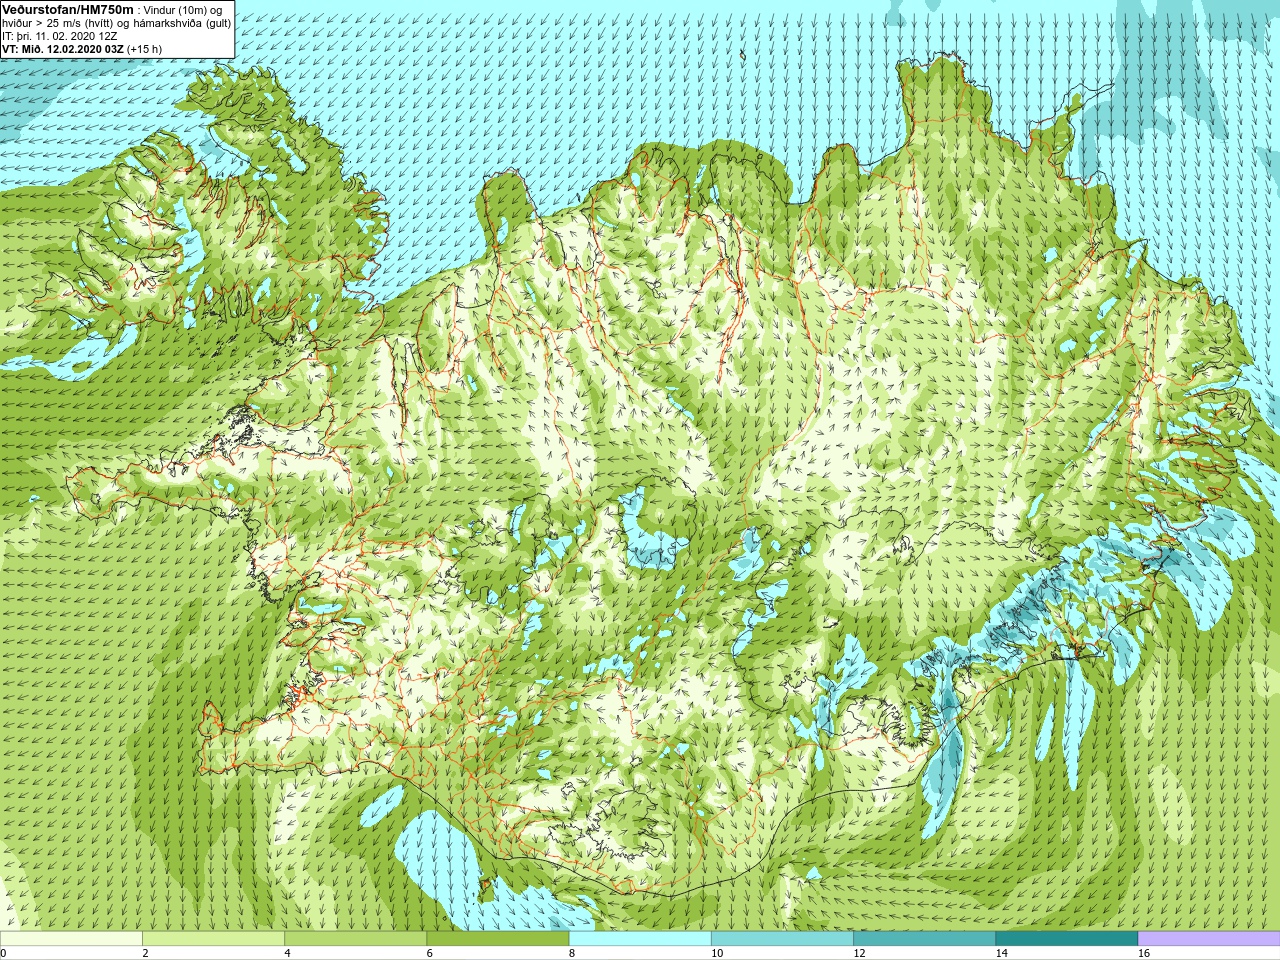Click the lavender above-16 legend swatch
Image resolution: width=1280 pixels, height=960 pixels.
(x=1209, y=939)
